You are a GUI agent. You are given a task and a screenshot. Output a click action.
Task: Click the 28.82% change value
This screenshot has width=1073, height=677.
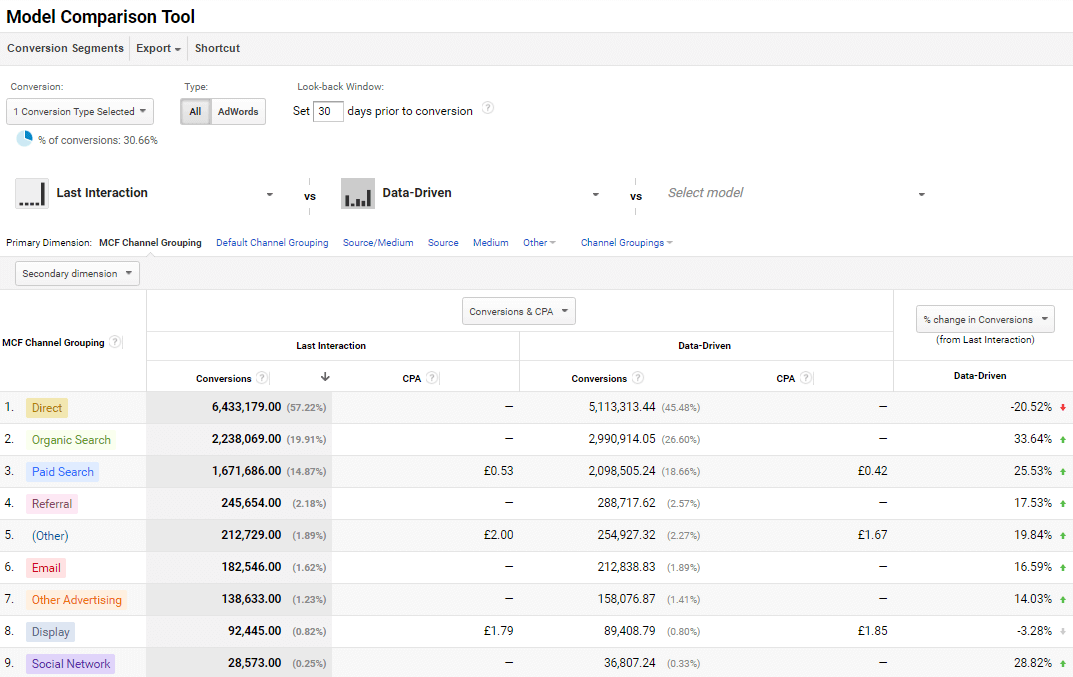tap(1033, 663)
